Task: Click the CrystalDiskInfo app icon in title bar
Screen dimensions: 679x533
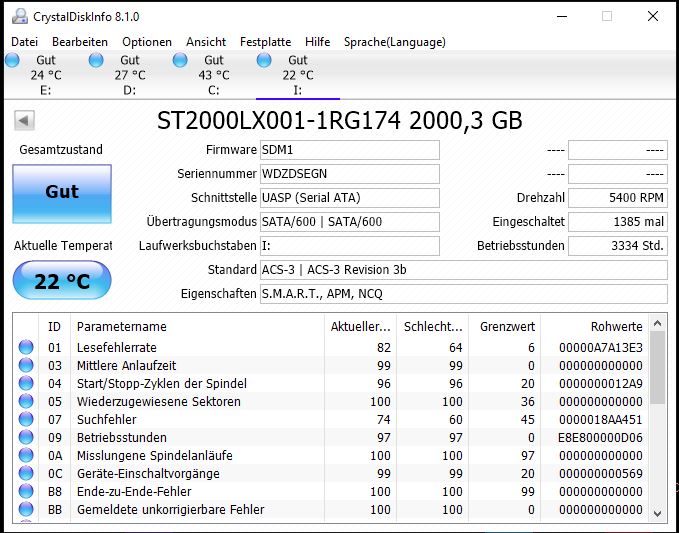Action: point(19,16)
